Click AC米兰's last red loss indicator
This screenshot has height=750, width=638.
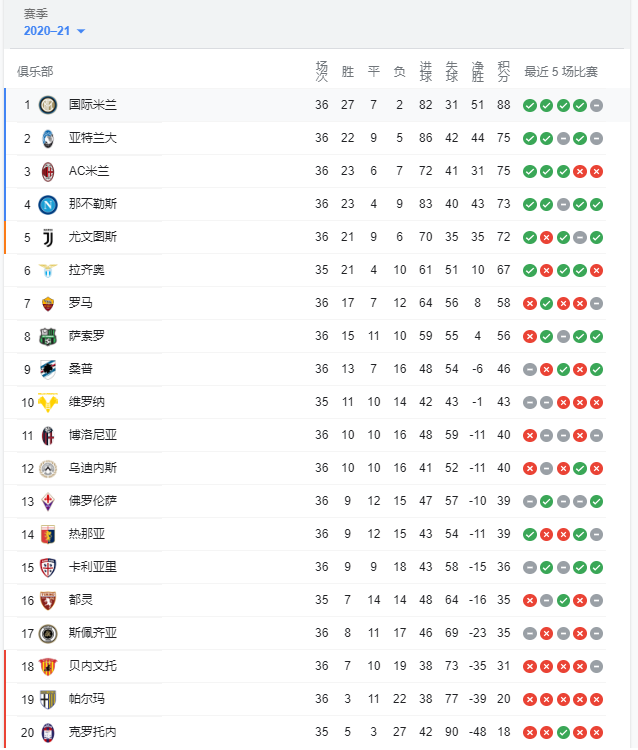point(596,171)
